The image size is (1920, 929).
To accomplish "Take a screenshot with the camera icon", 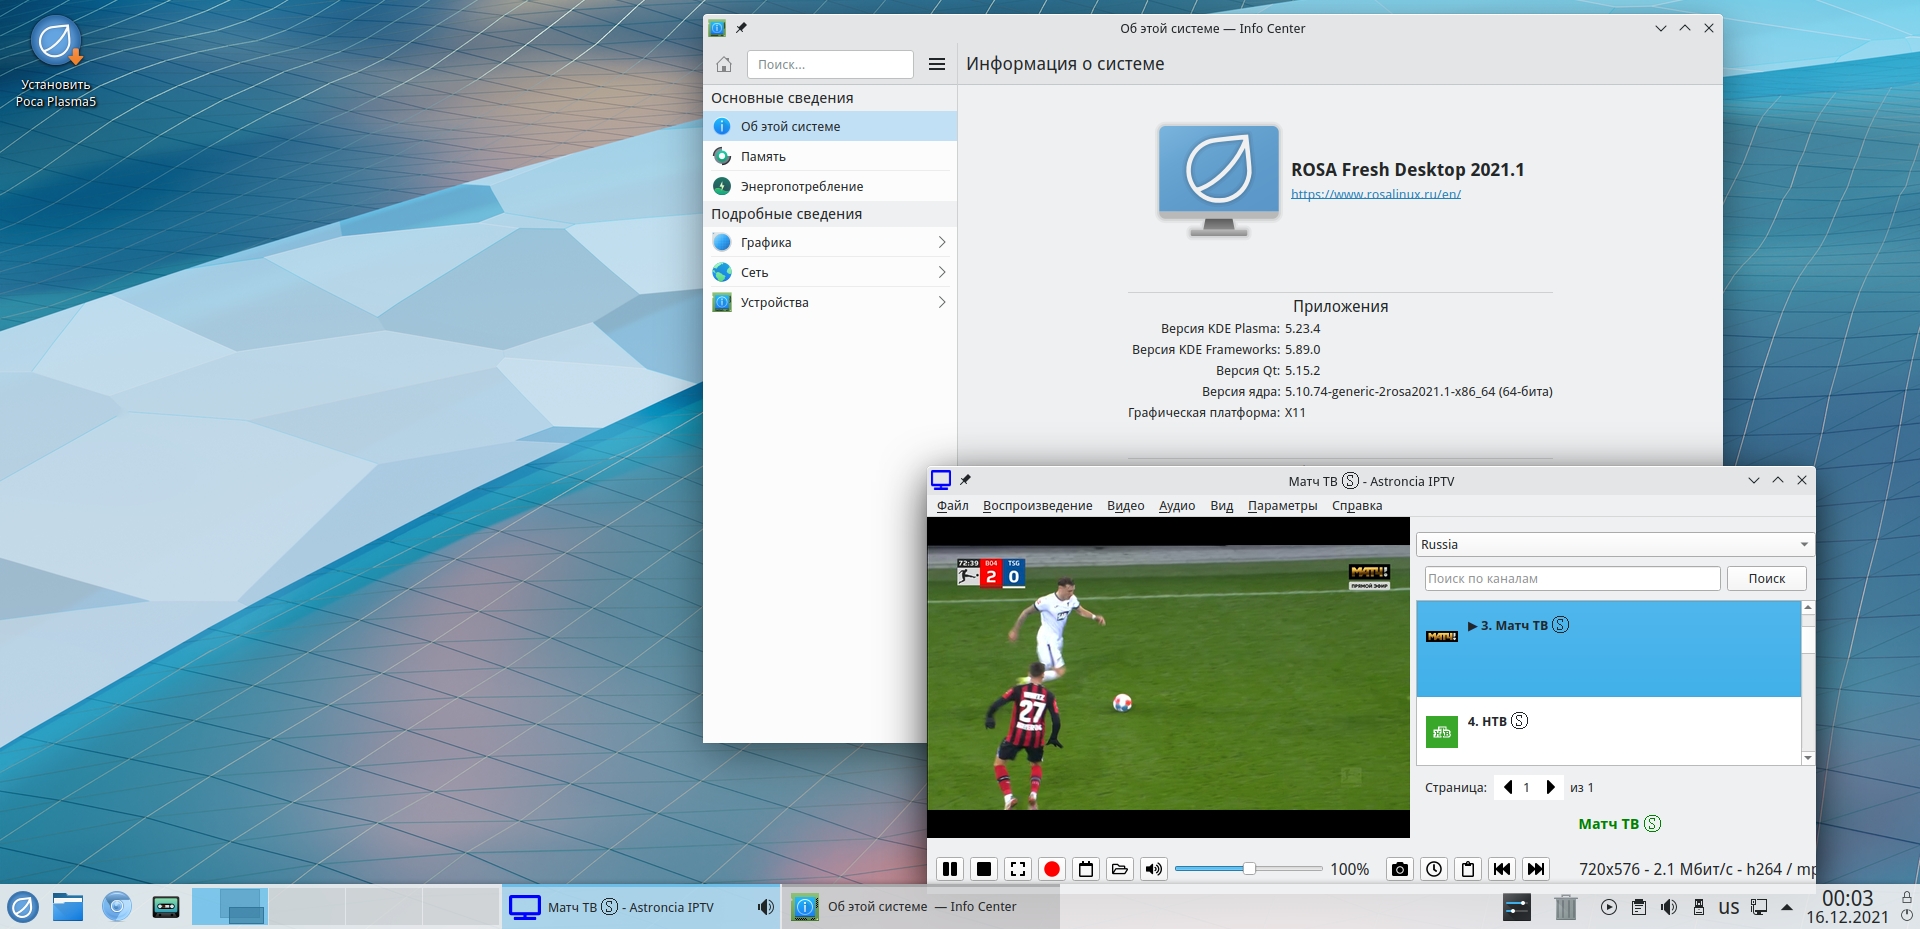I will (1400, 869).
